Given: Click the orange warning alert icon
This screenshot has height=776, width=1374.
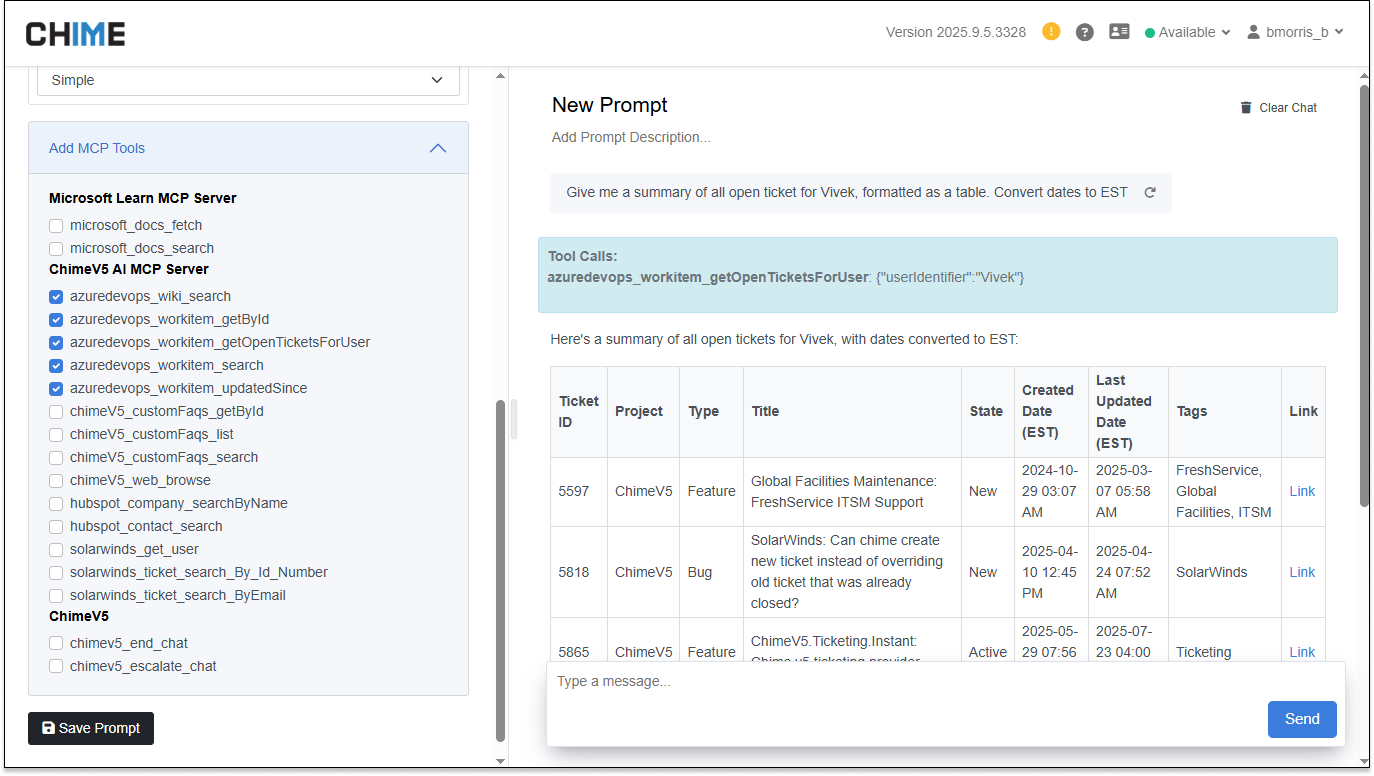Looking at the screenshot, I should pyautogui.click(x=1051, y=31).
